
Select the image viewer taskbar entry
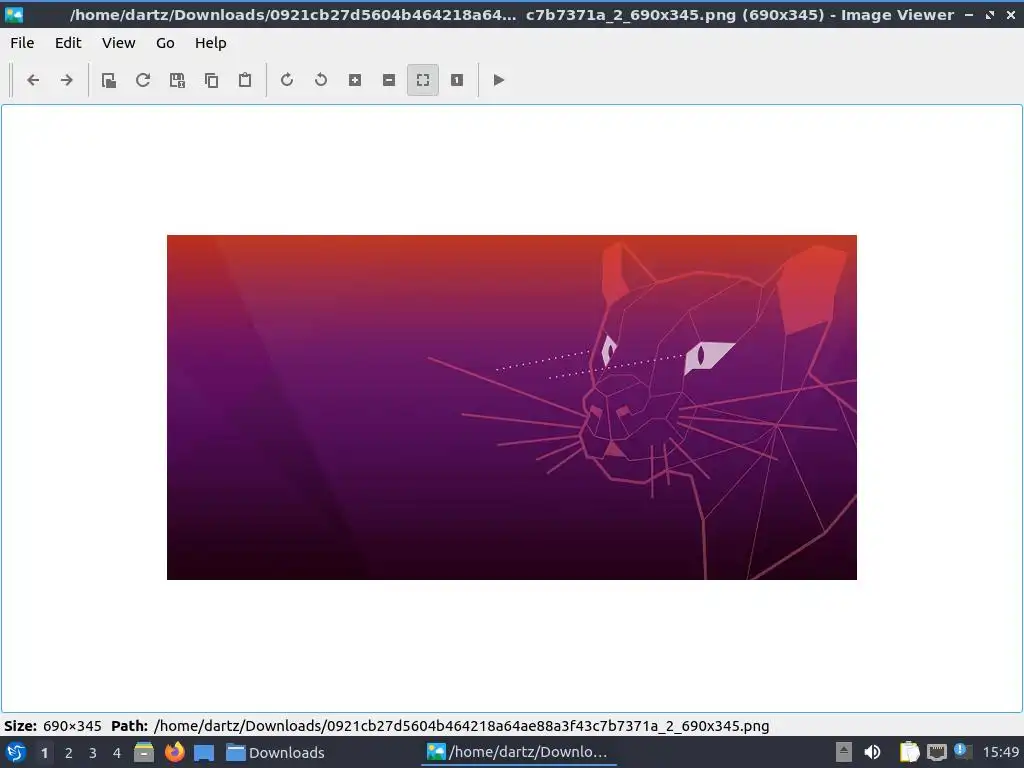(x=519, y=752)
